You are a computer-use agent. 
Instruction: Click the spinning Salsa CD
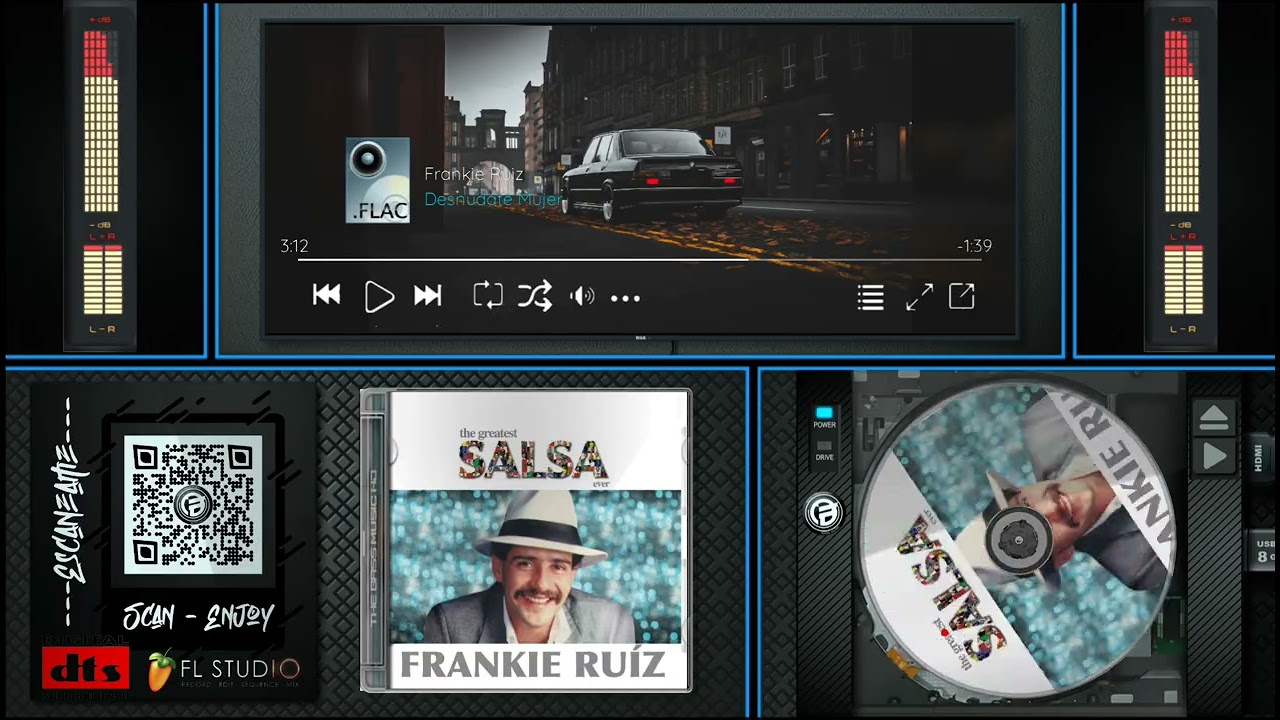1018,540
